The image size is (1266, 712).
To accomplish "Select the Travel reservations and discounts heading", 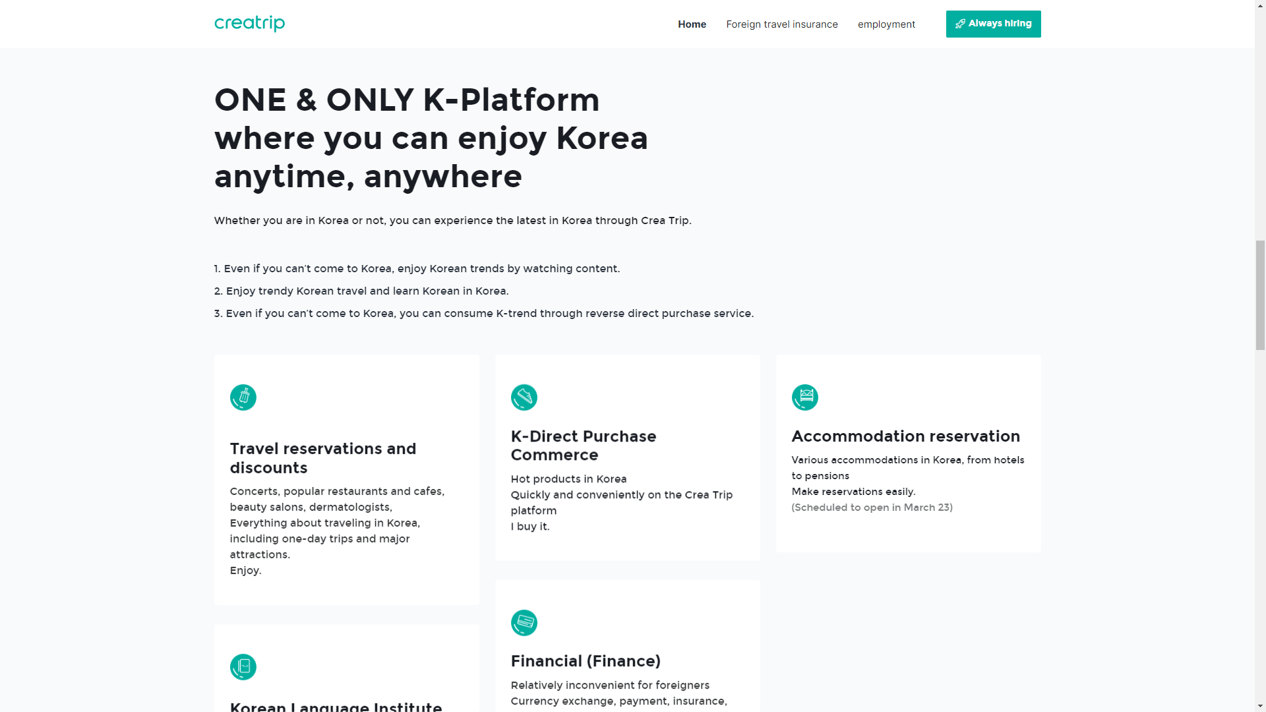I will point(323,458).
